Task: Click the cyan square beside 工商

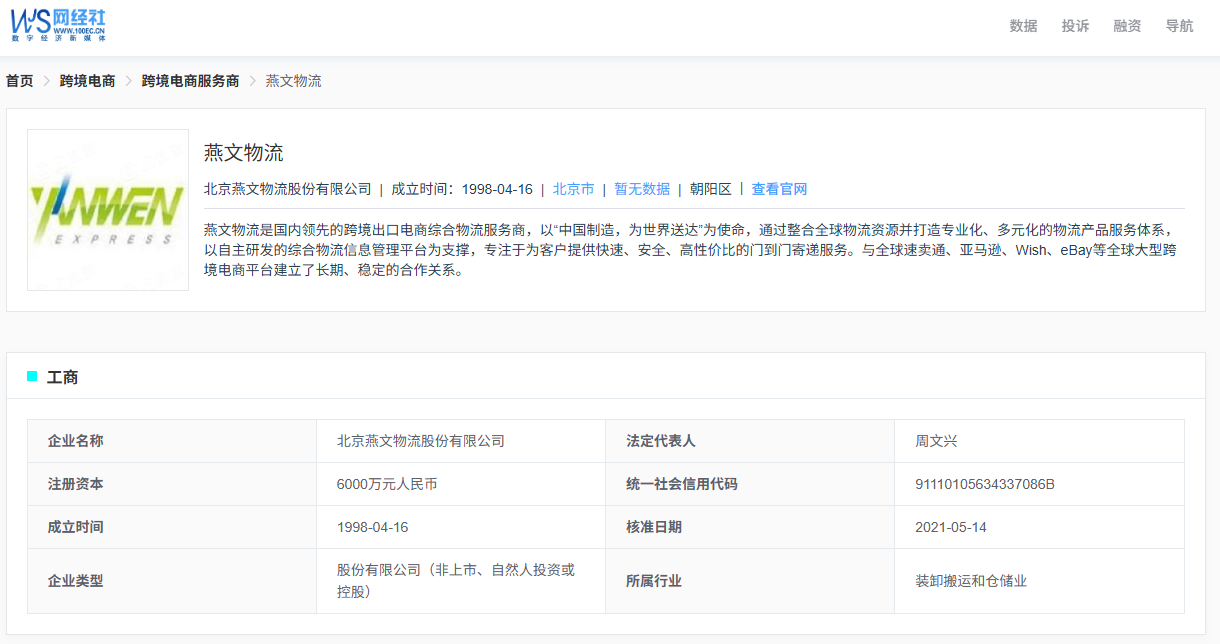Action: click(32, 376)
